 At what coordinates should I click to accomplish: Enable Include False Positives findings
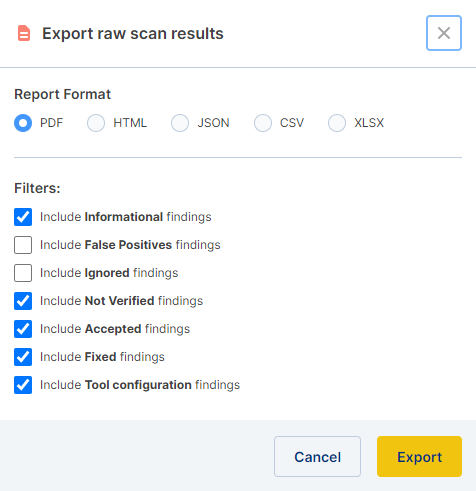pos(23,245)
